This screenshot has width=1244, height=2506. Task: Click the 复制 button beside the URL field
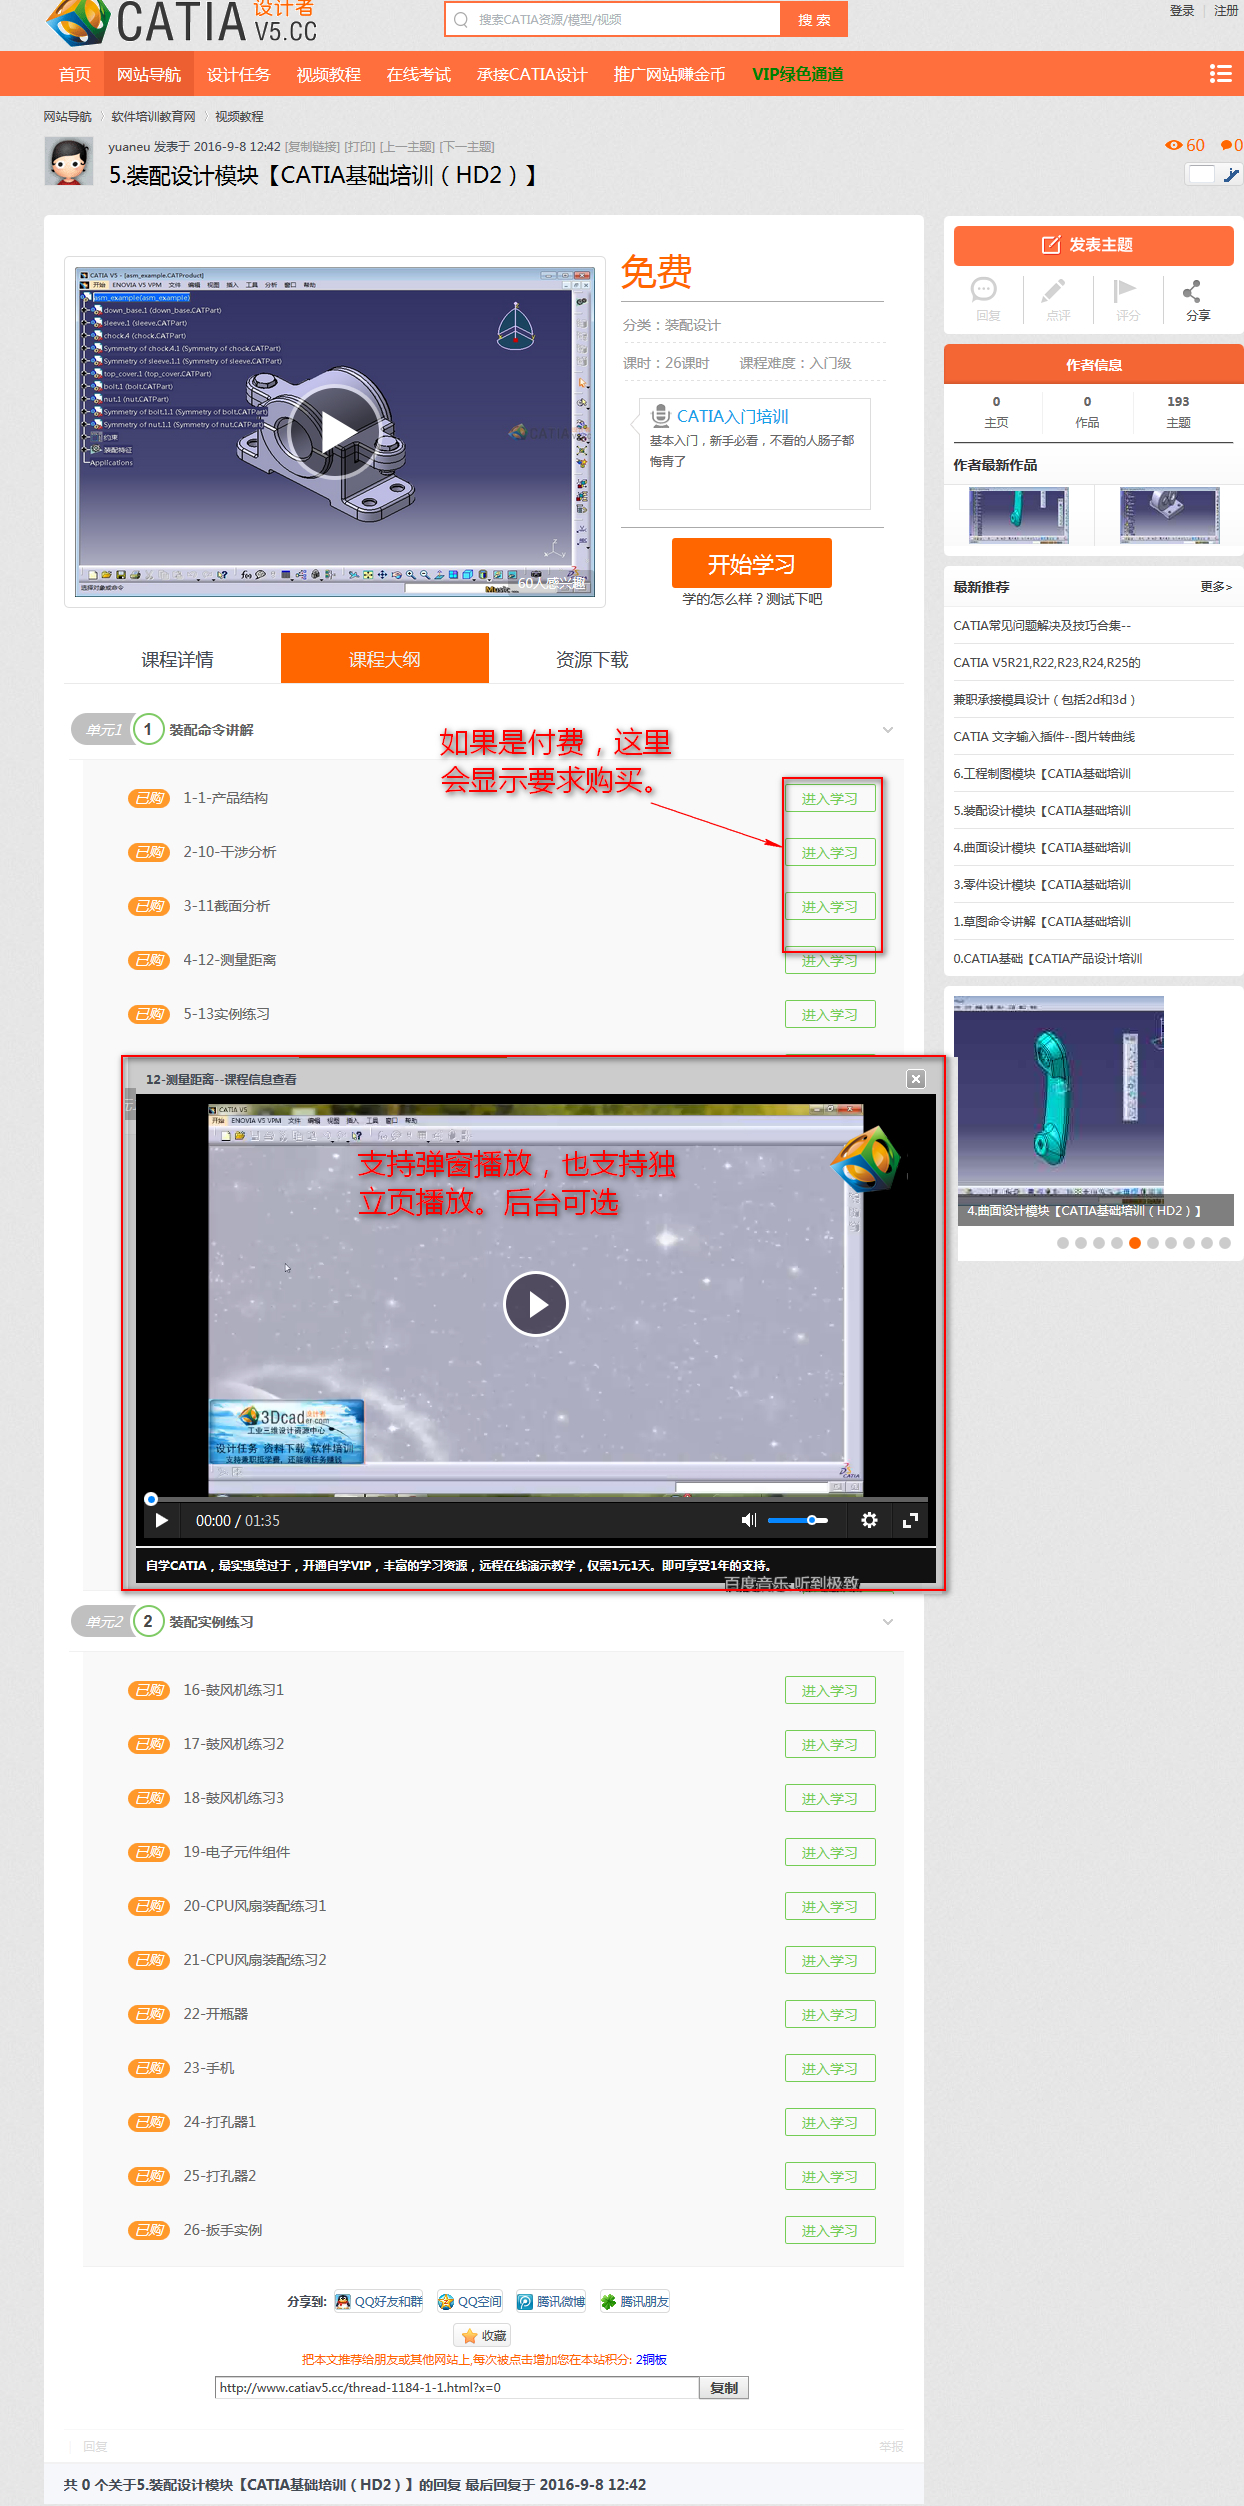pos(724,2388)
